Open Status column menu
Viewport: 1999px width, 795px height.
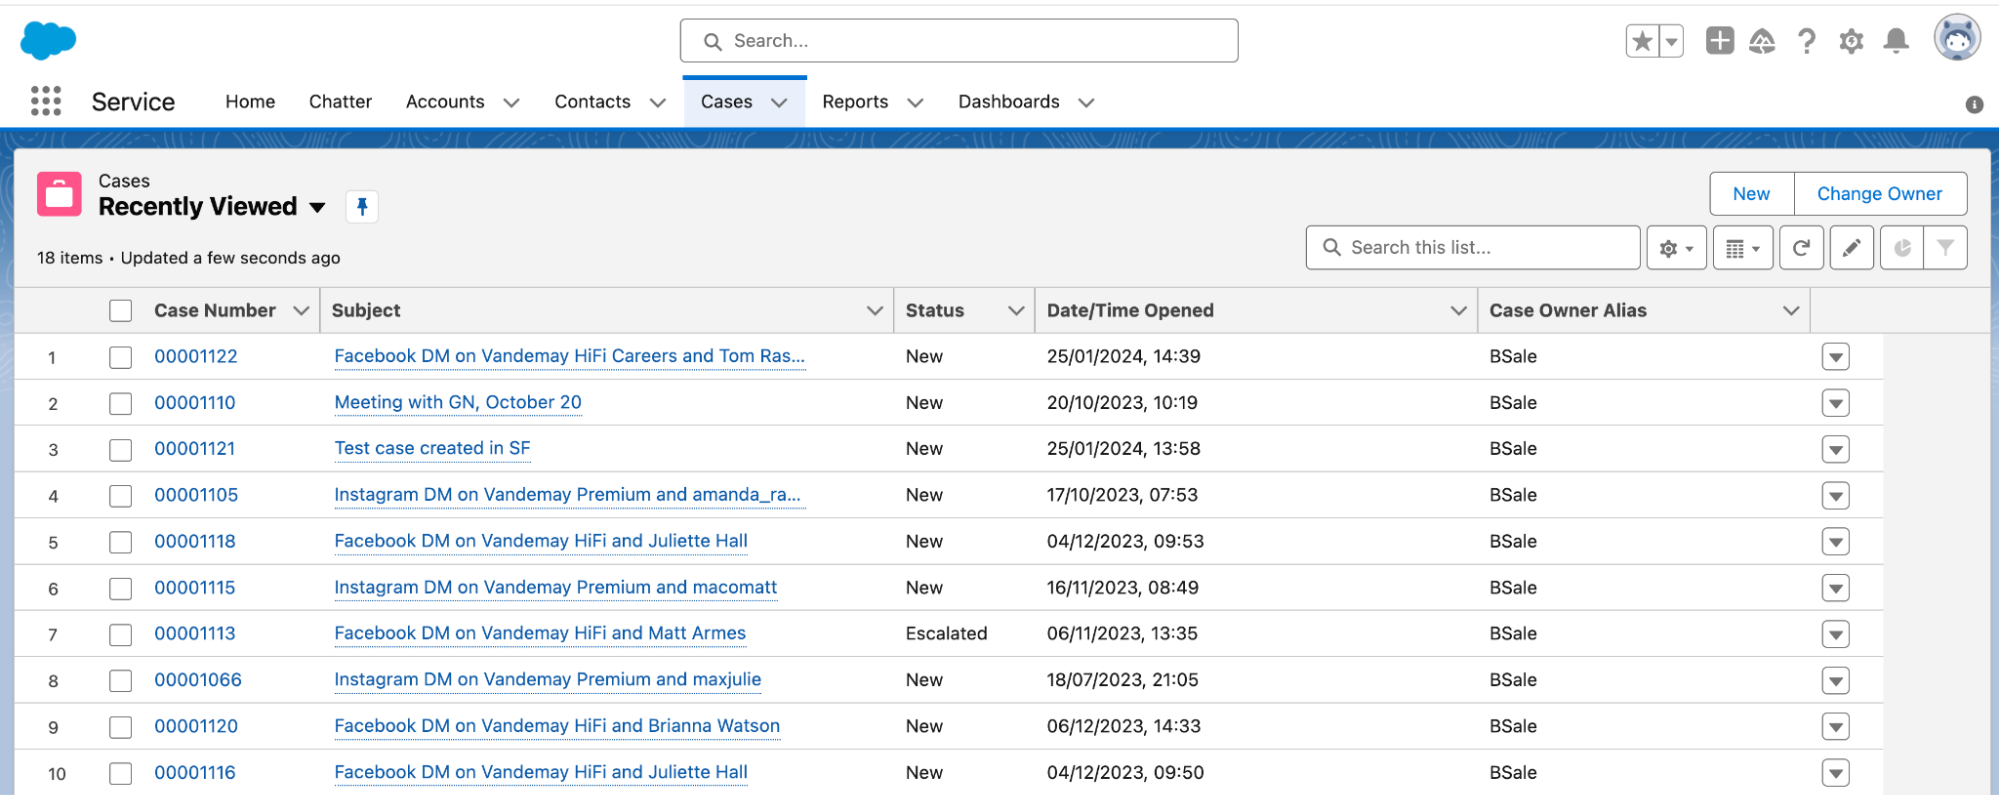coord(1017,311)
